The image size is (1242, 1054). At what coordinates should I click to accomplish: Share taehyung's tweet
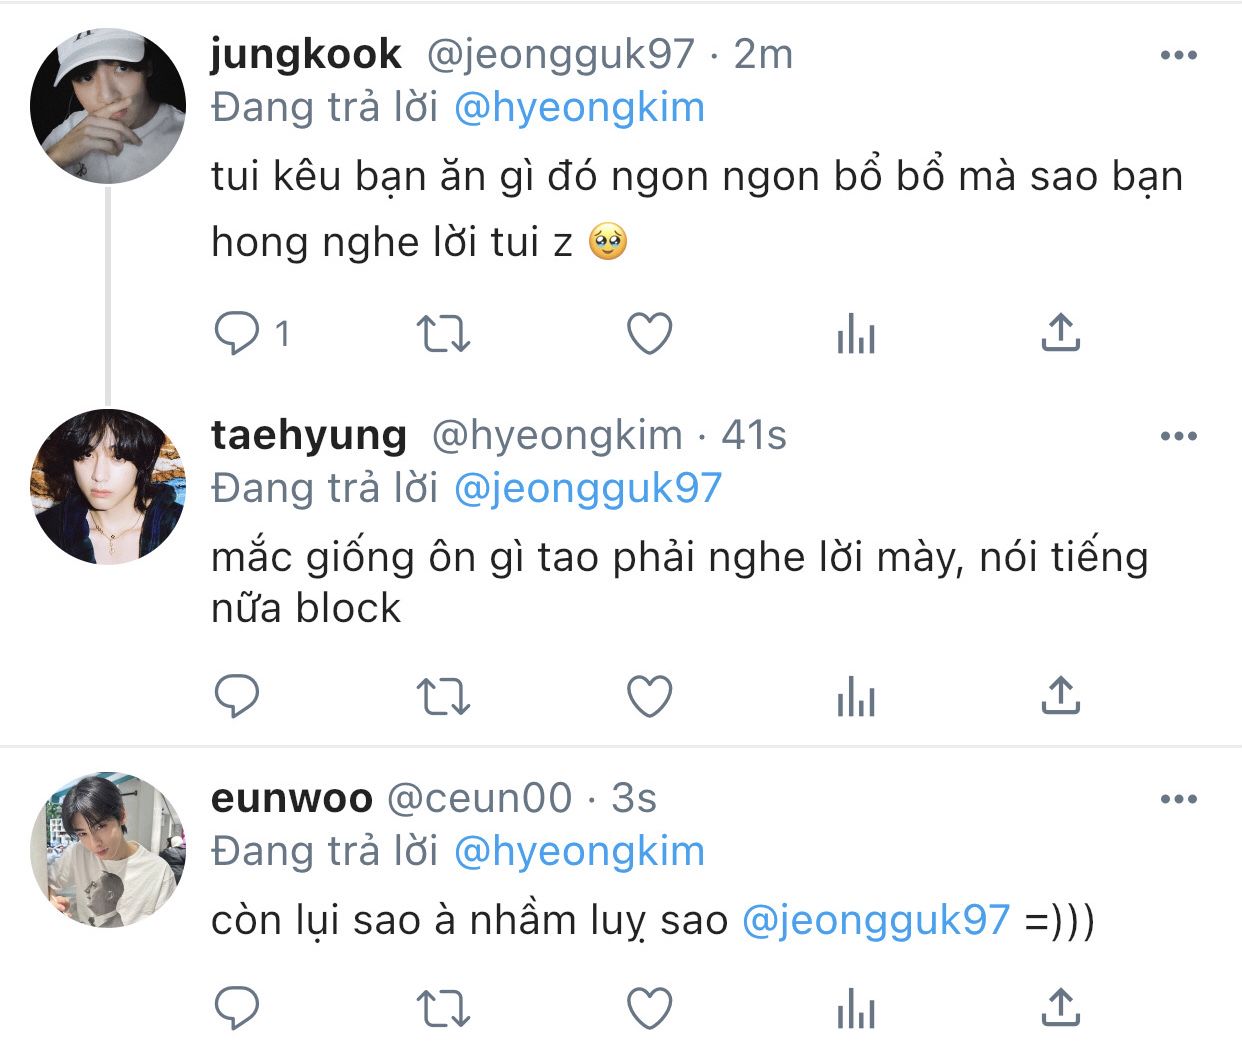pos(1060,696)
